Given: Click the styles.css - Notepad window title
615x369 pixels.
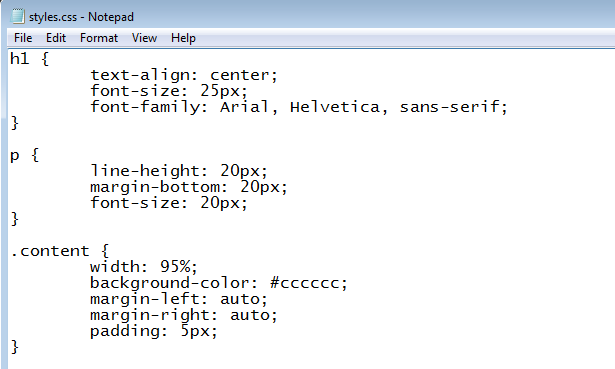Looking at the screenshot, I should (81, 17).
